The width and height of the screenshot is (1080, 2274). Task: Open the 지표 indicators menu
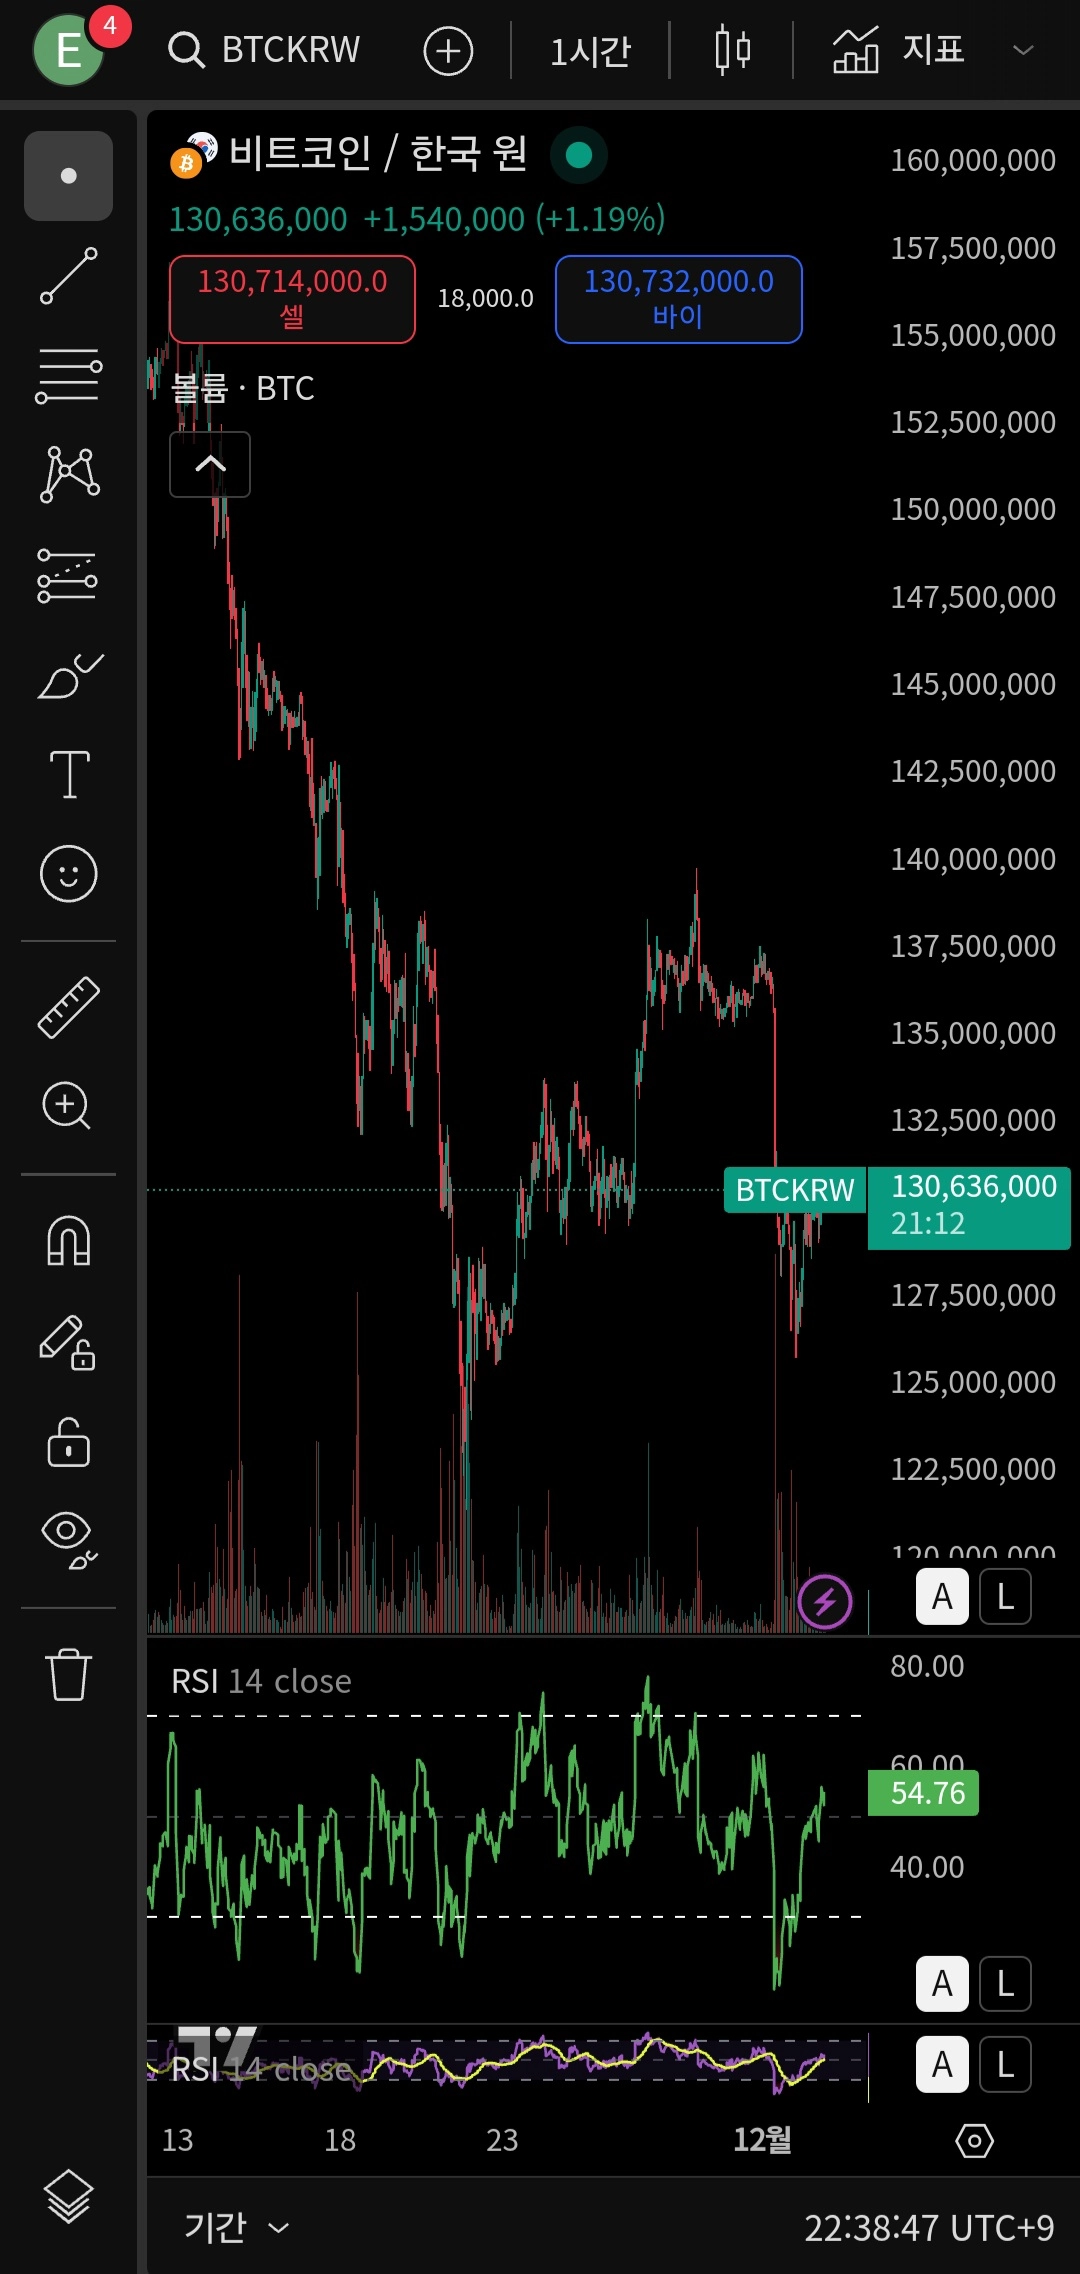coord(898,50)
